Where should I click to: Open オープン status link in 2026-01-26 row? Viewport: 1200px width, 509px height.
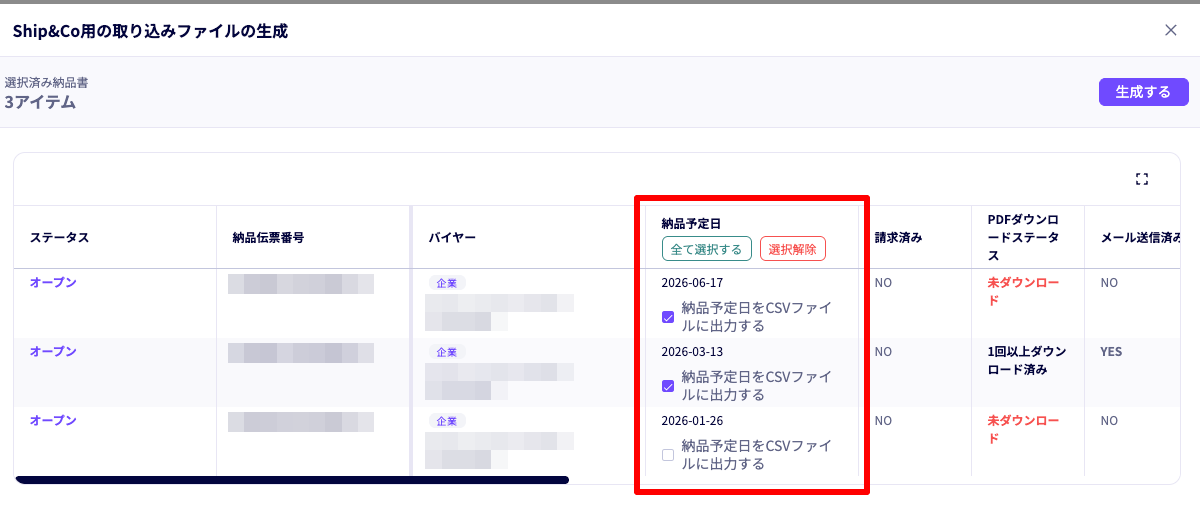53,421
